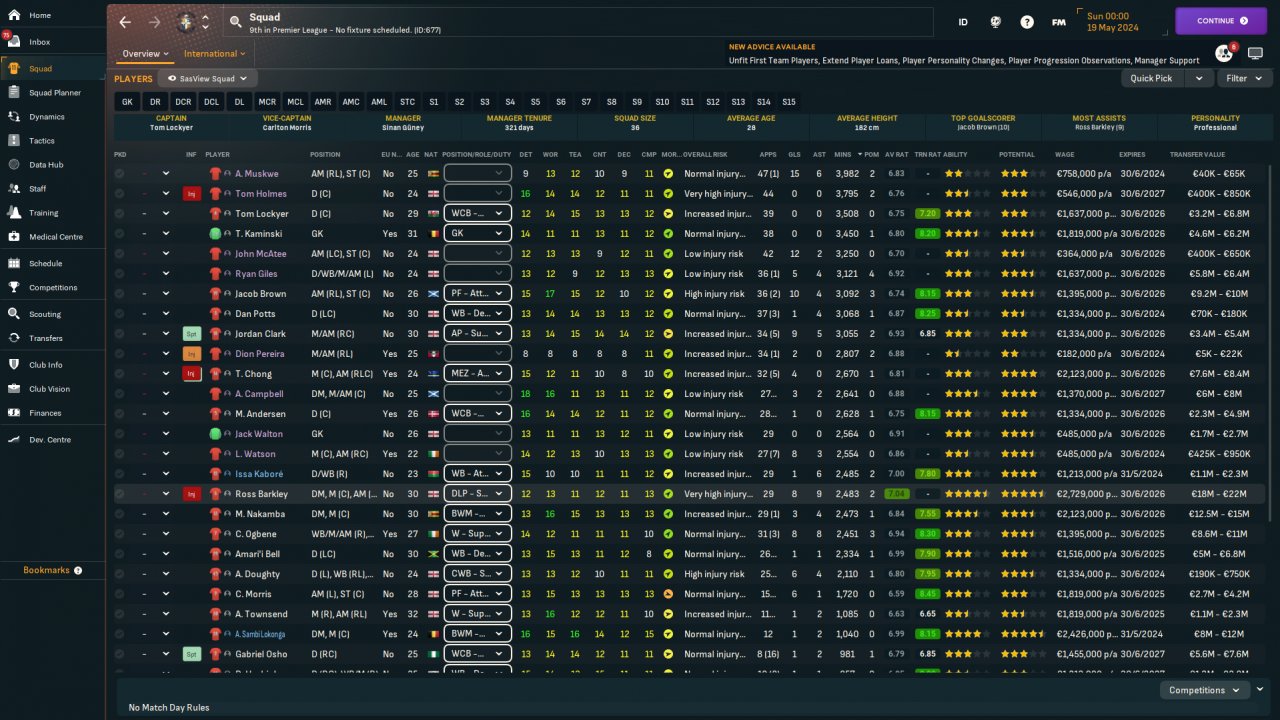The image size is (1280, 720).
Task: Click the Bookmarks help icon
Action: pos(78,570)
